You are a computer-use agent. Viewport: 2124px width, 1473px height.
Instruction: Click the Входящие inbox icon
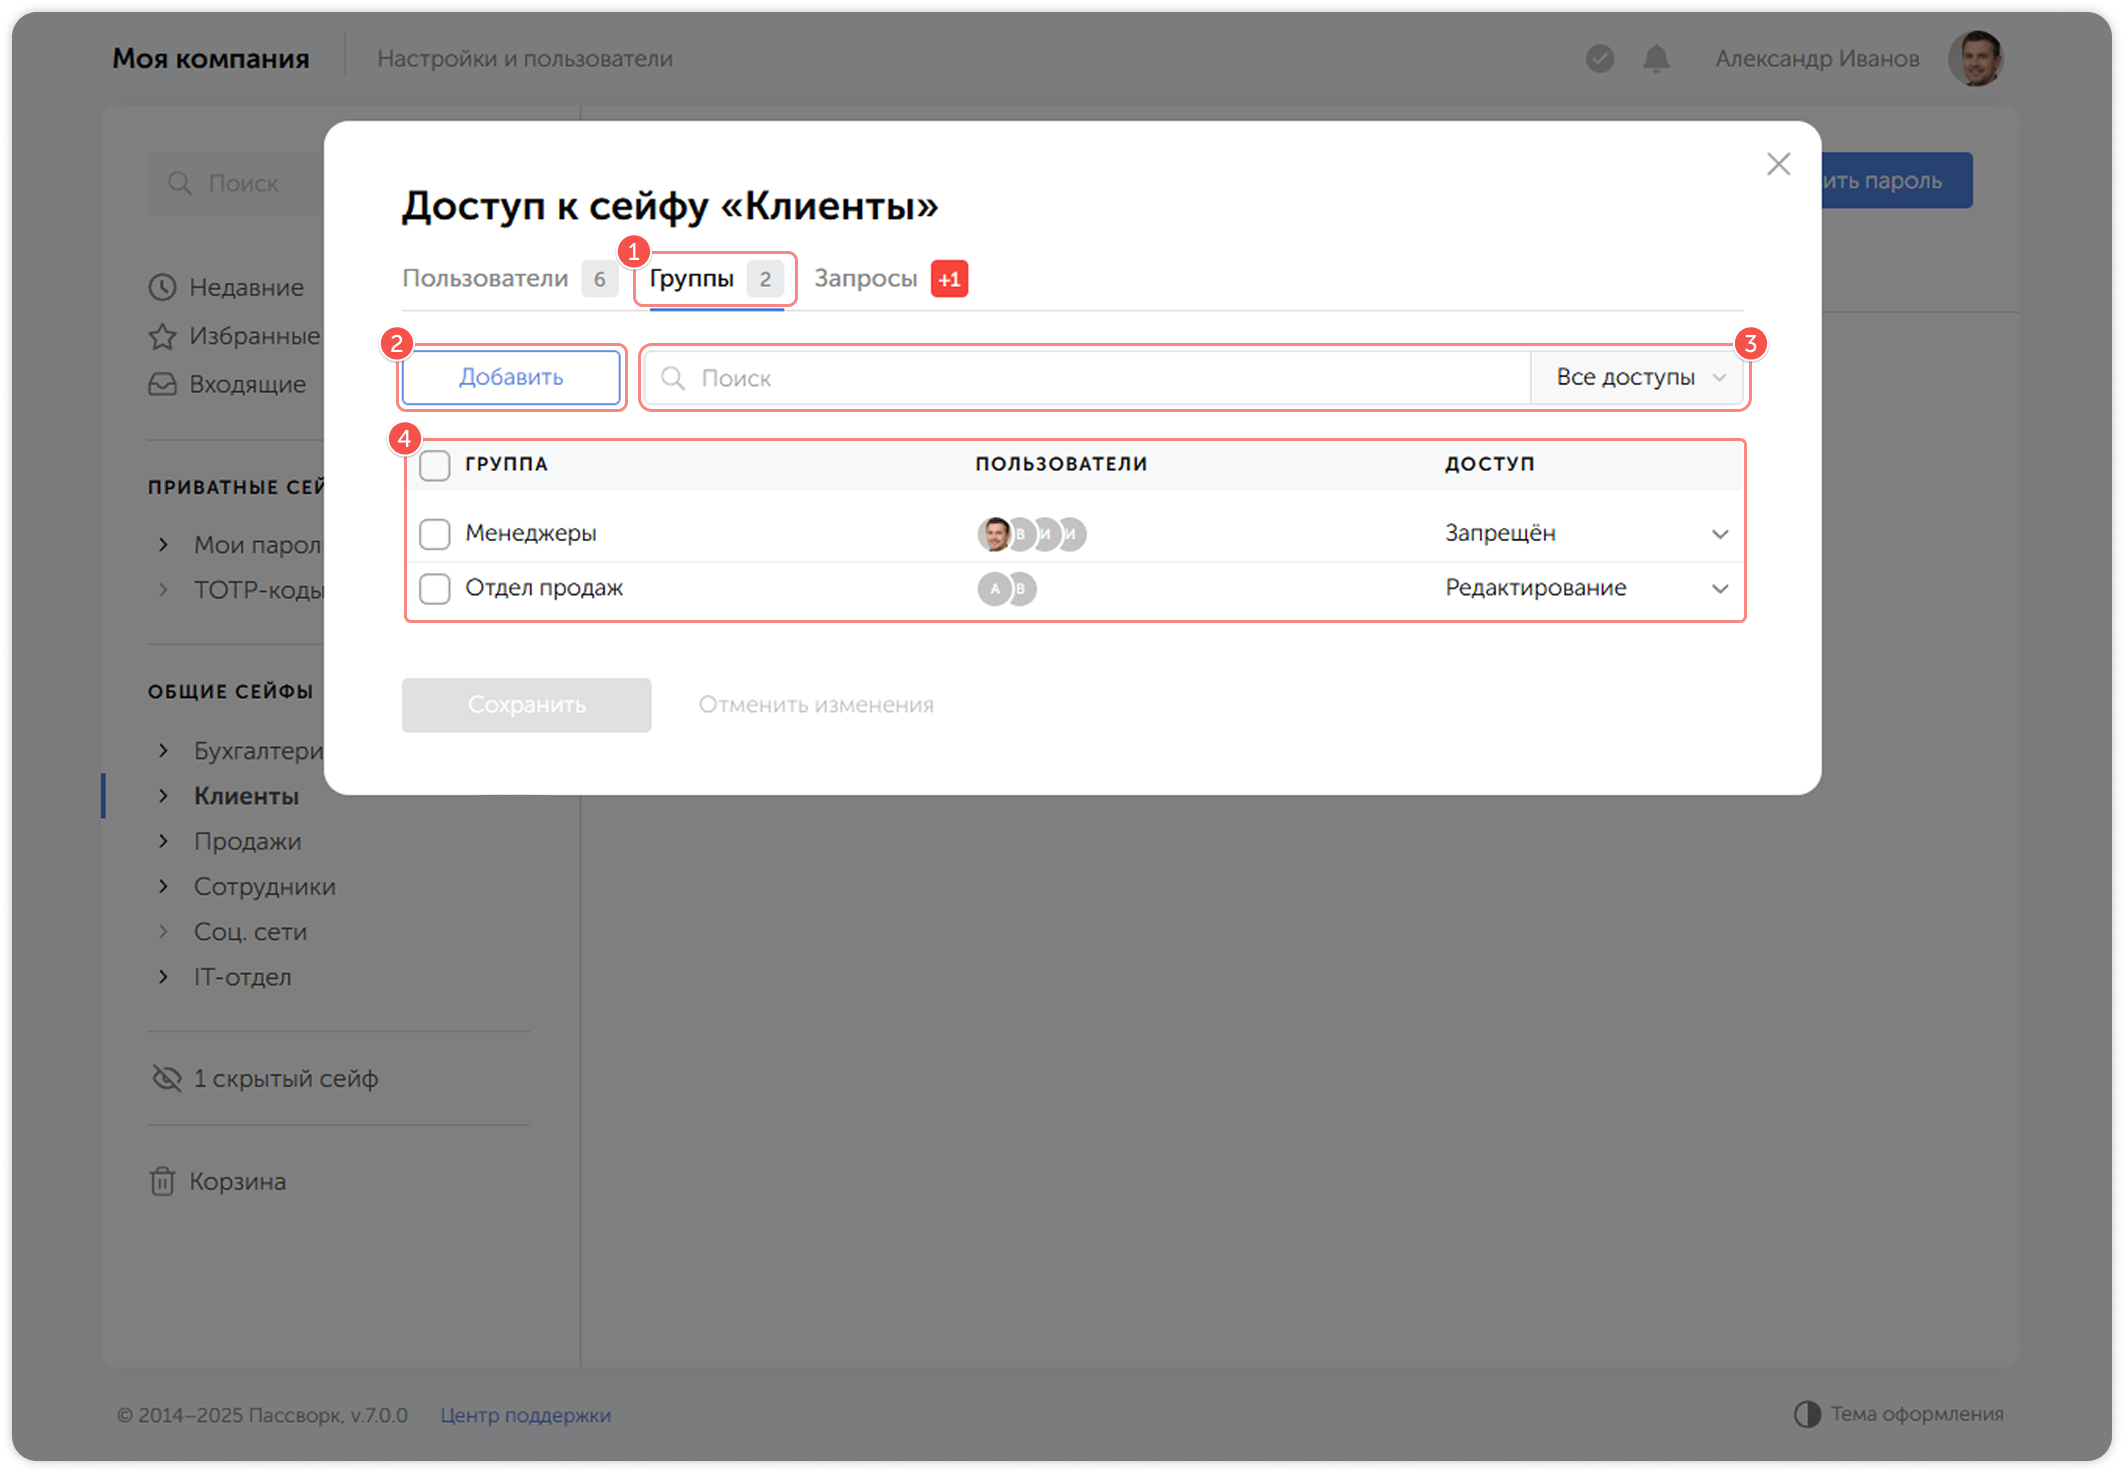click(162, 384)
